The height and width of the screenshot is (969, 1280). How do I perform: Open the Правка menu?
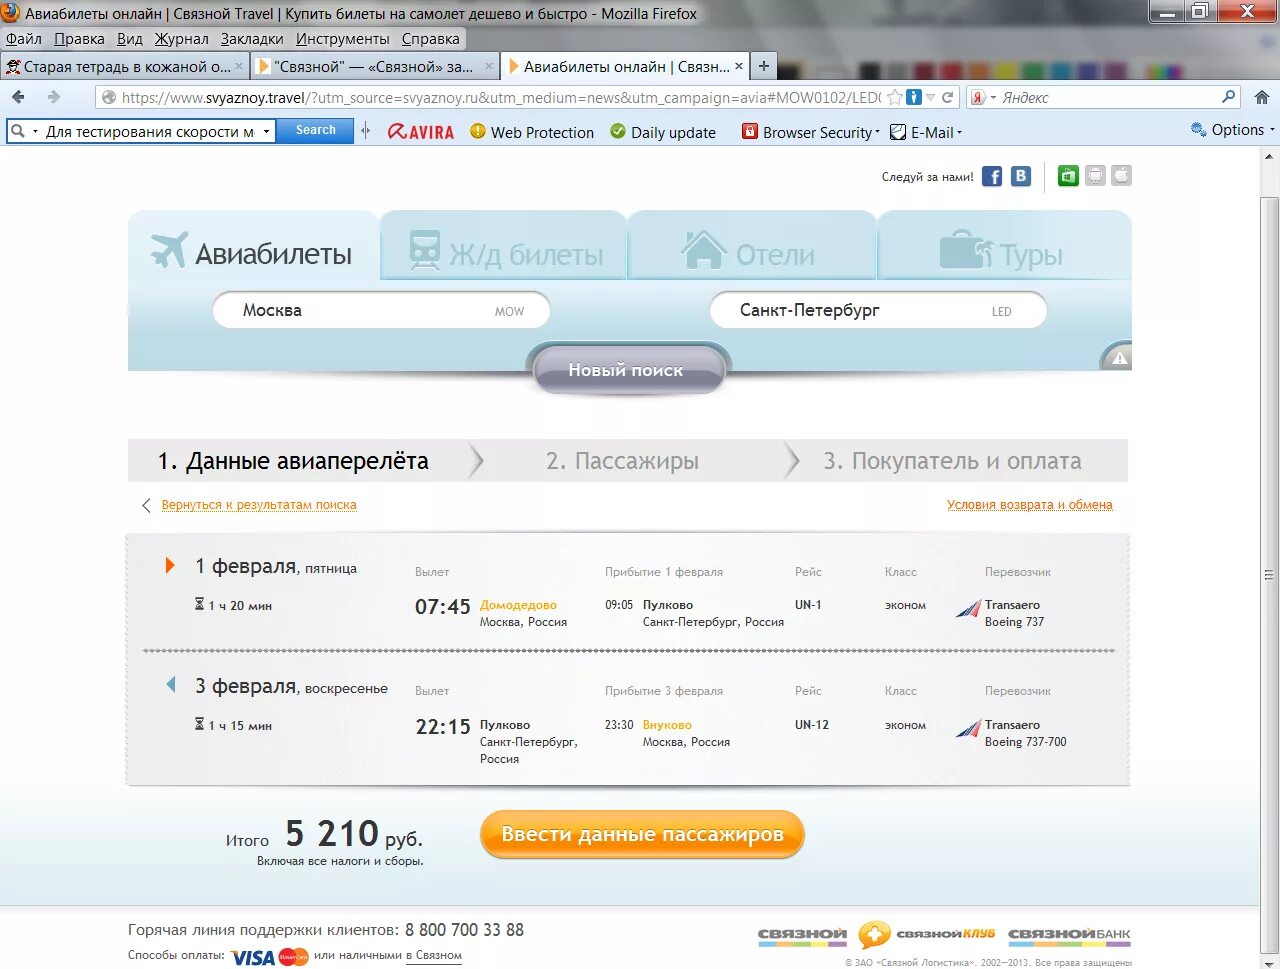pos(79,39)
